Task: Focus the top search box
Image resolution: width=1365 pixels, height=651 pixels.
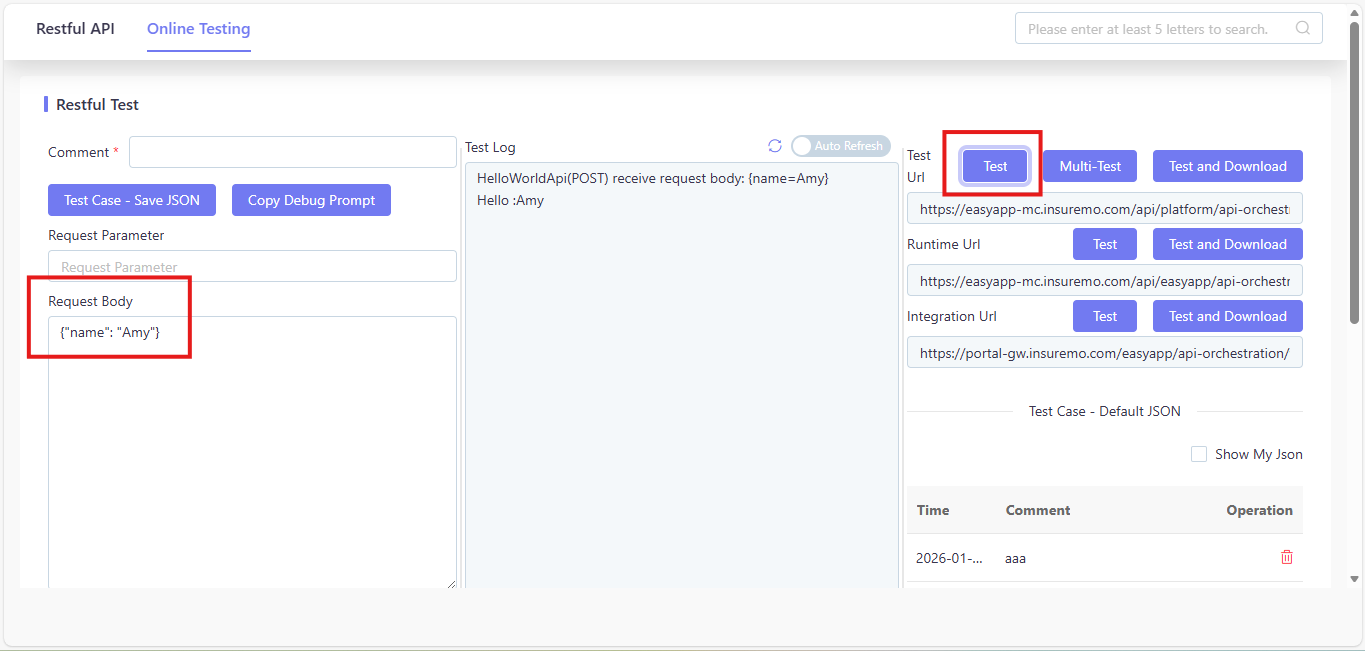Action: tap(1168, 28)
